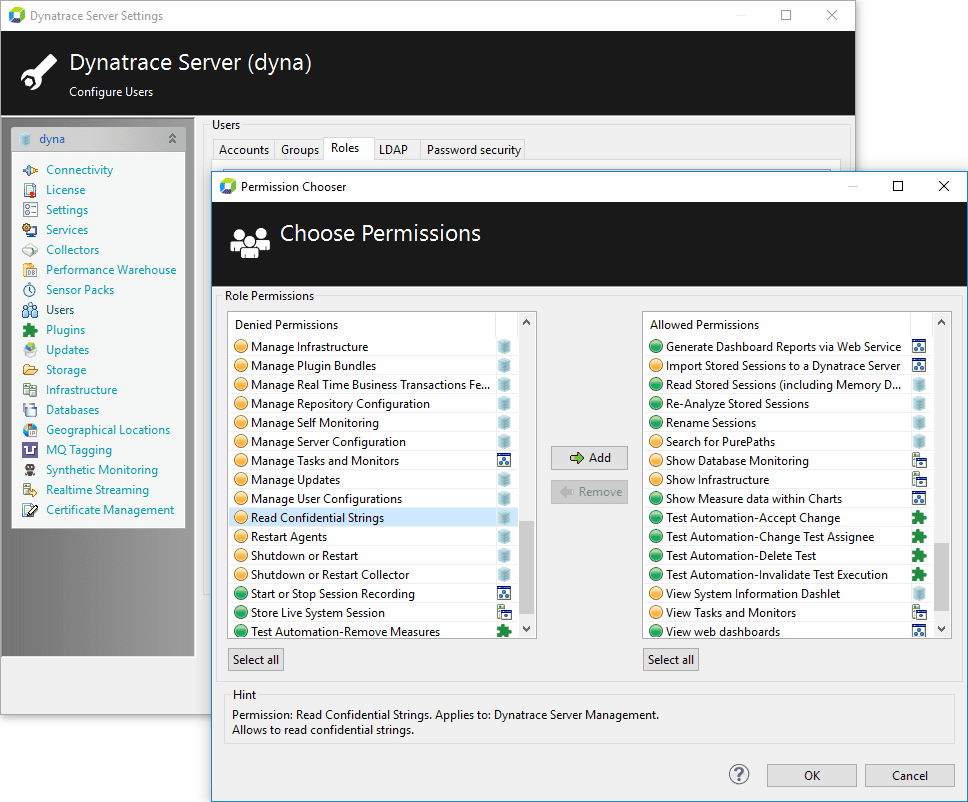Open Performance Warehouse icon
This screenshot has width=968, height=802.
(x=30, y=270)
